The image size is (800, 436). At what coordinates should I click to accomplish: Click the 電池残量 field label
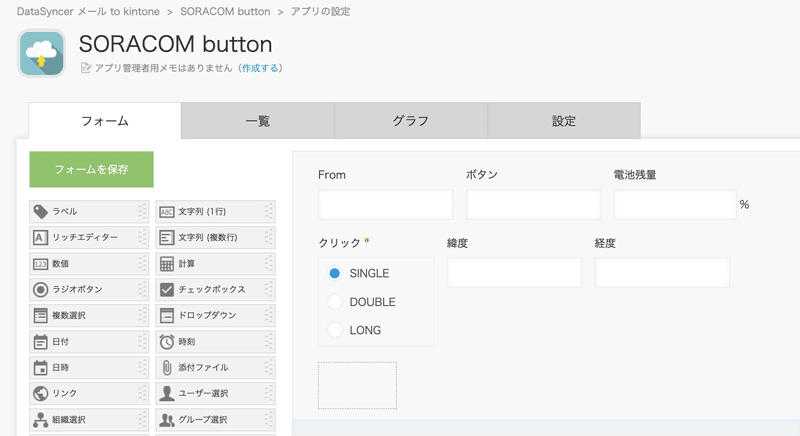635,175
